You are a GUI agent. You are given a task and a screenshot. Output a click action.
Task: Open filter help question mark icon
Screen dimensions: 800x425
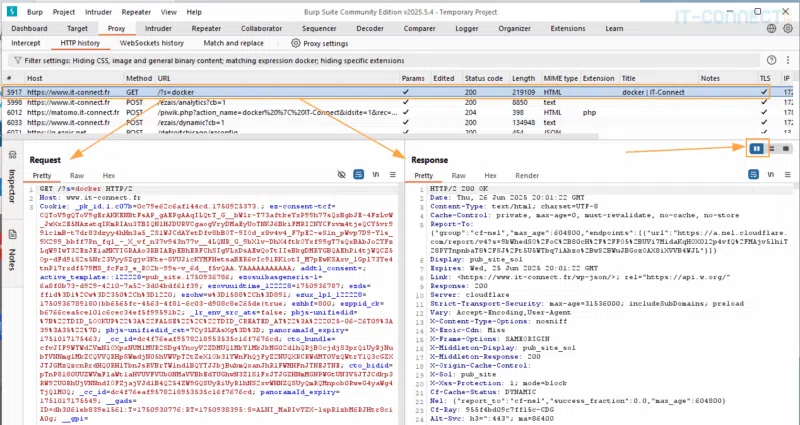(x=771, y=60)
